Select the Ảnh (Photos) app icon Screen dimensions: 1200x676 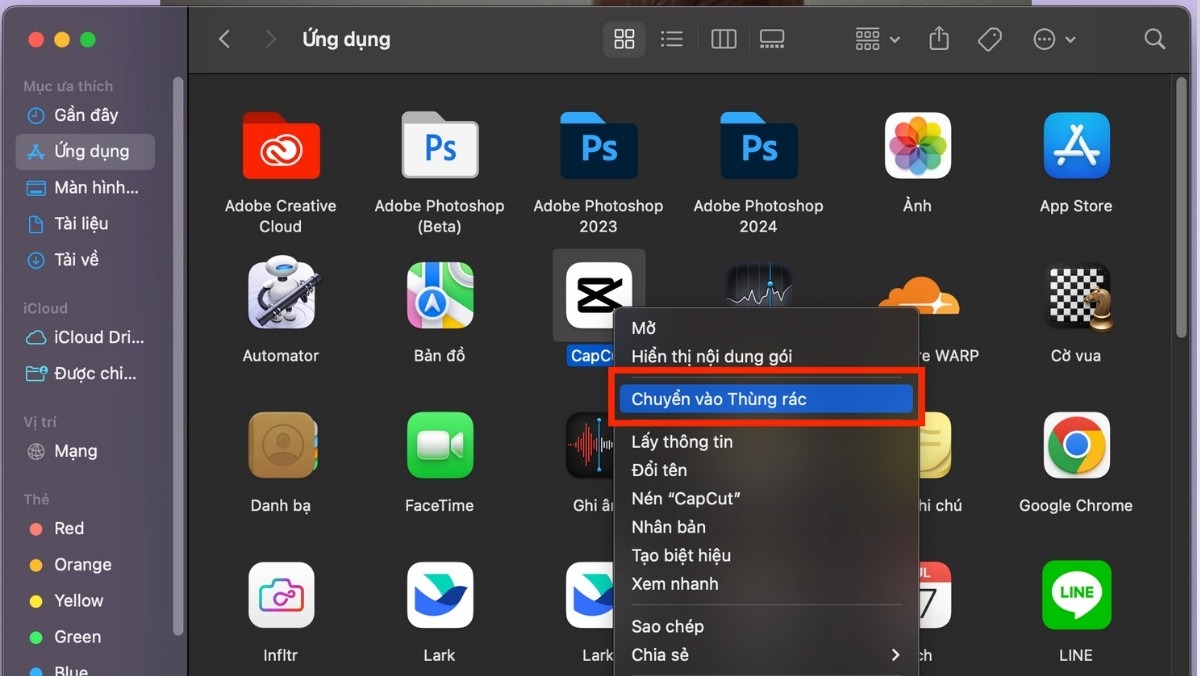click(917, 146)
